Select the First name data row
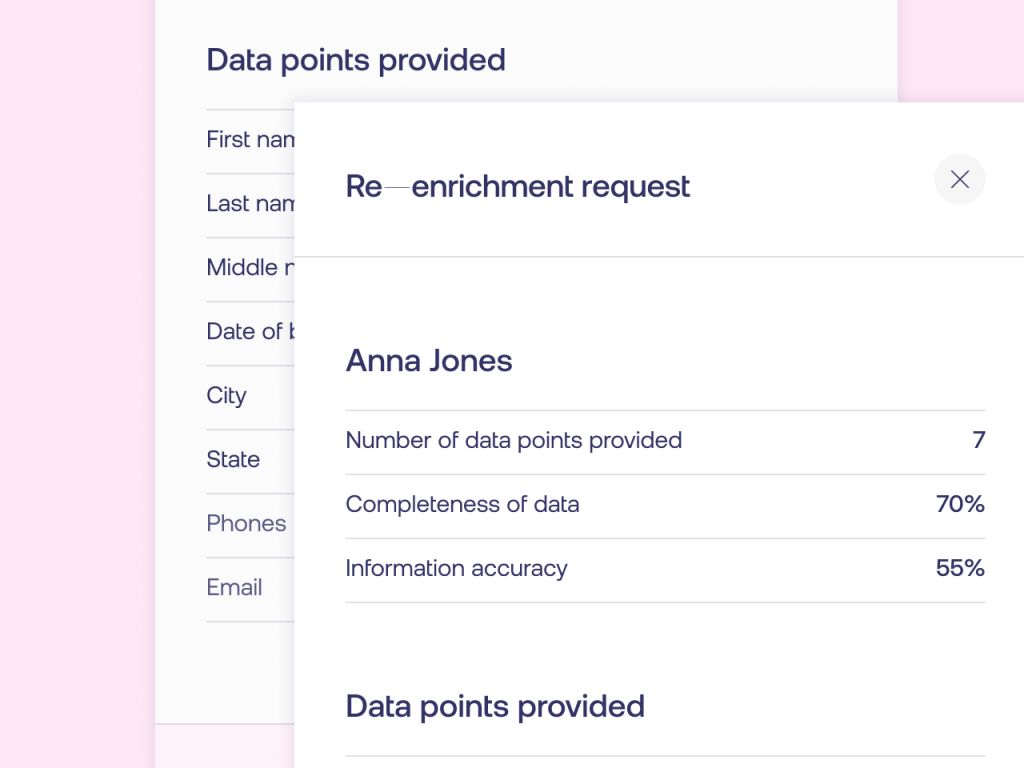The height and width of the screenshot is (768, 1024). tap(250, 140)
